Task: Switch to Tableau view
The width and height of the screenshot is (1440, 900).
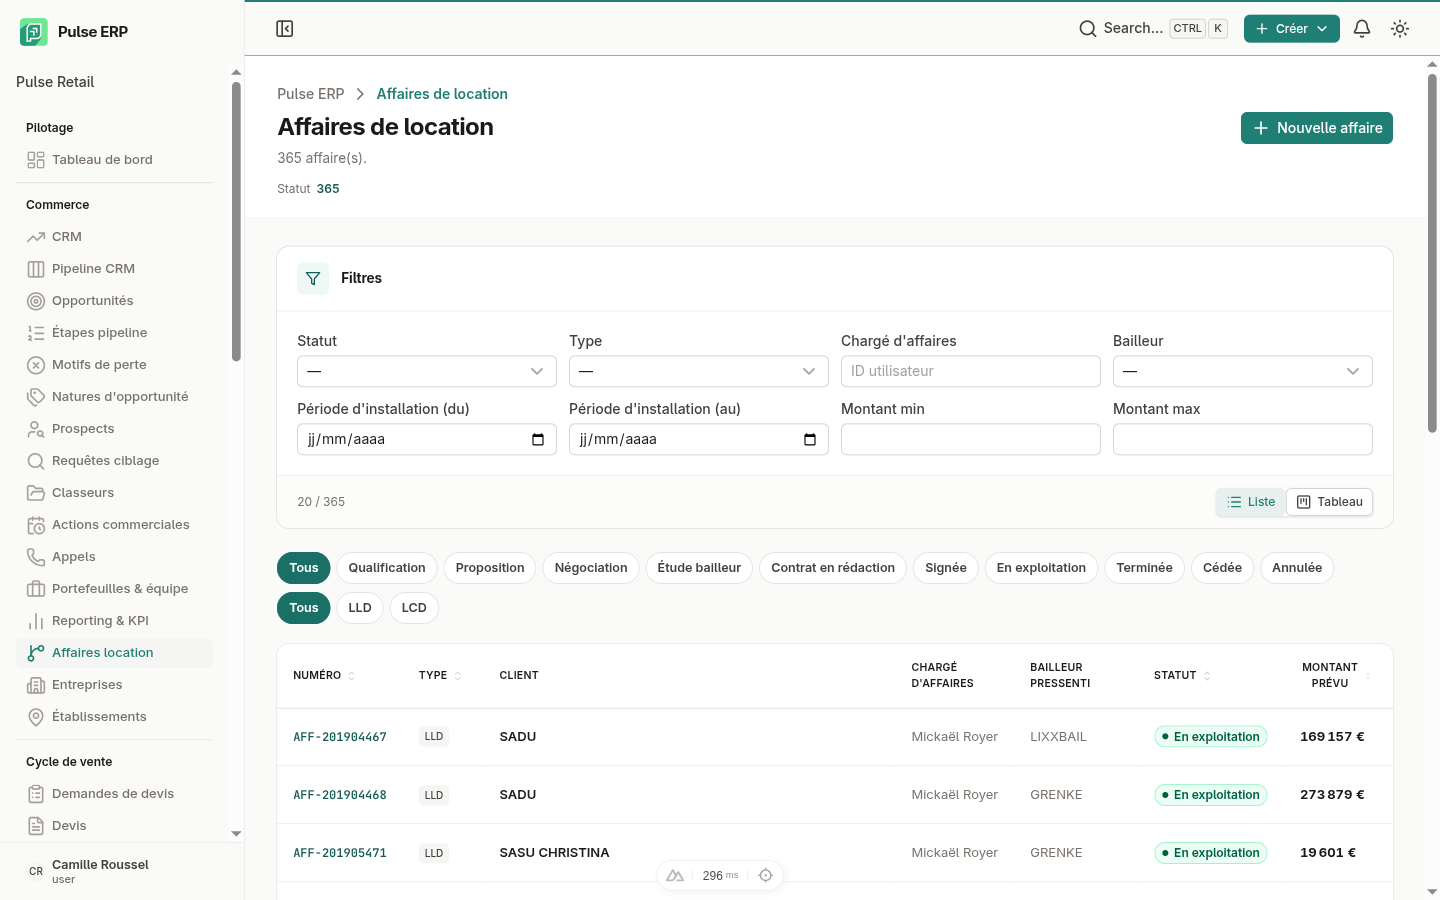Action: click(1329, 502)
